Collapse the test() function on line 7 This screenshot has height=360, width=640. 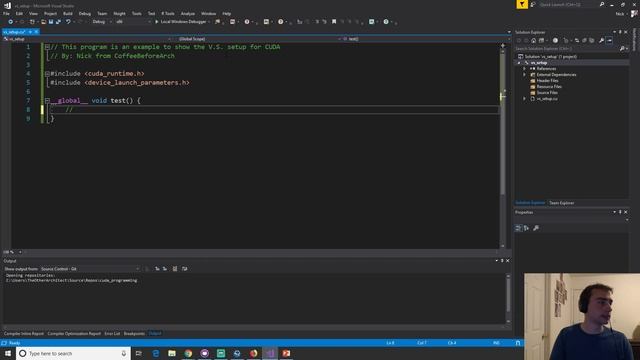47,100
